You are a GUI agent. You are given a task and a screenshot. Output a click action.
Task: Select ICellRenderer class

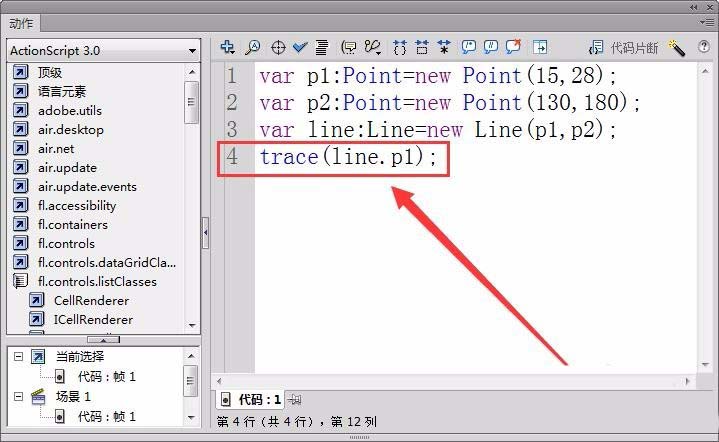coord(93,320)
